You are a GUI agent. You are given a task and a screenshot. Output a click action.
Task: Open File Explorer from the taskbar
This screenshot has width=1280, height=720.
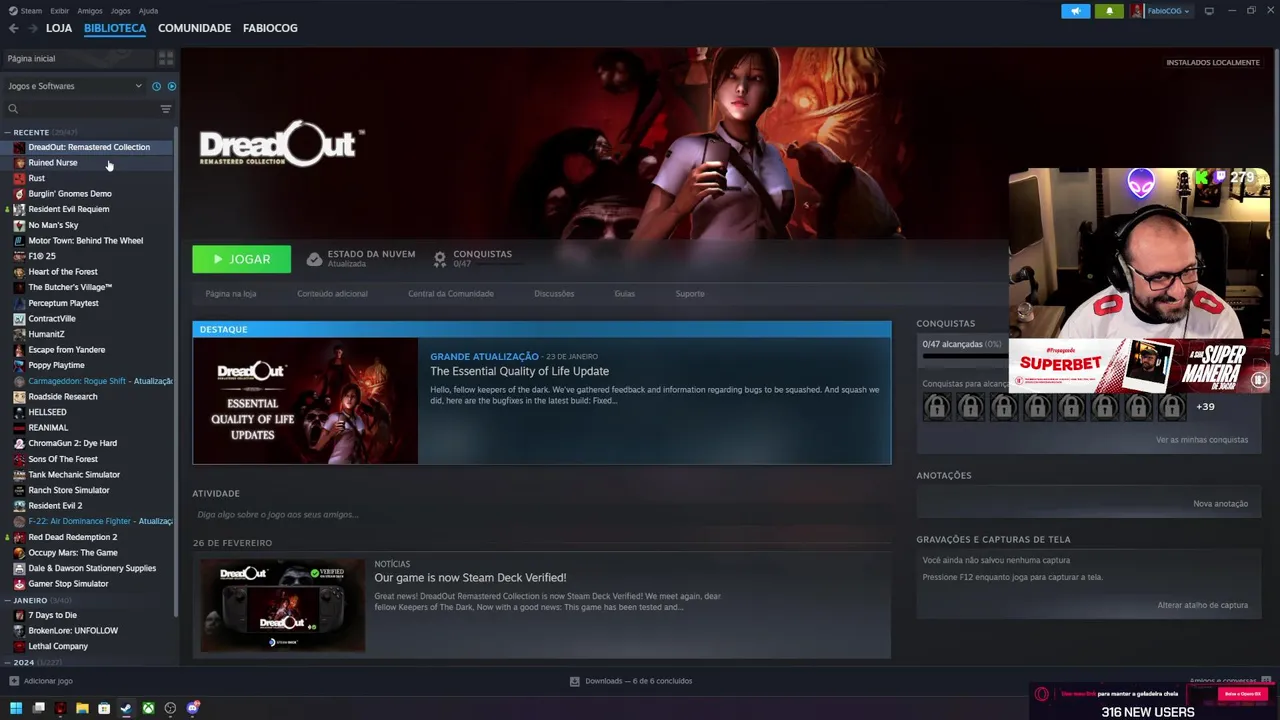click(x=82, y=708)
